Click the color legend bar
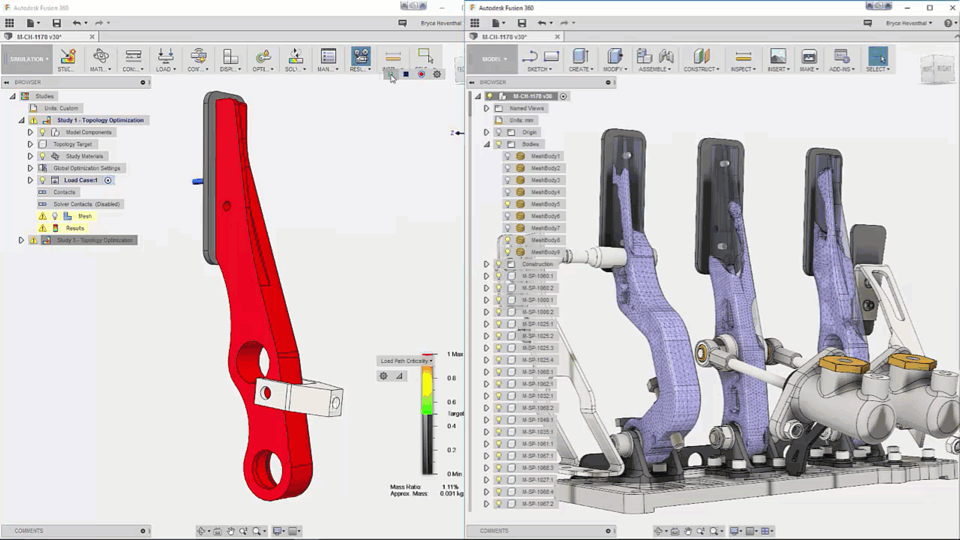 (427, 415)
